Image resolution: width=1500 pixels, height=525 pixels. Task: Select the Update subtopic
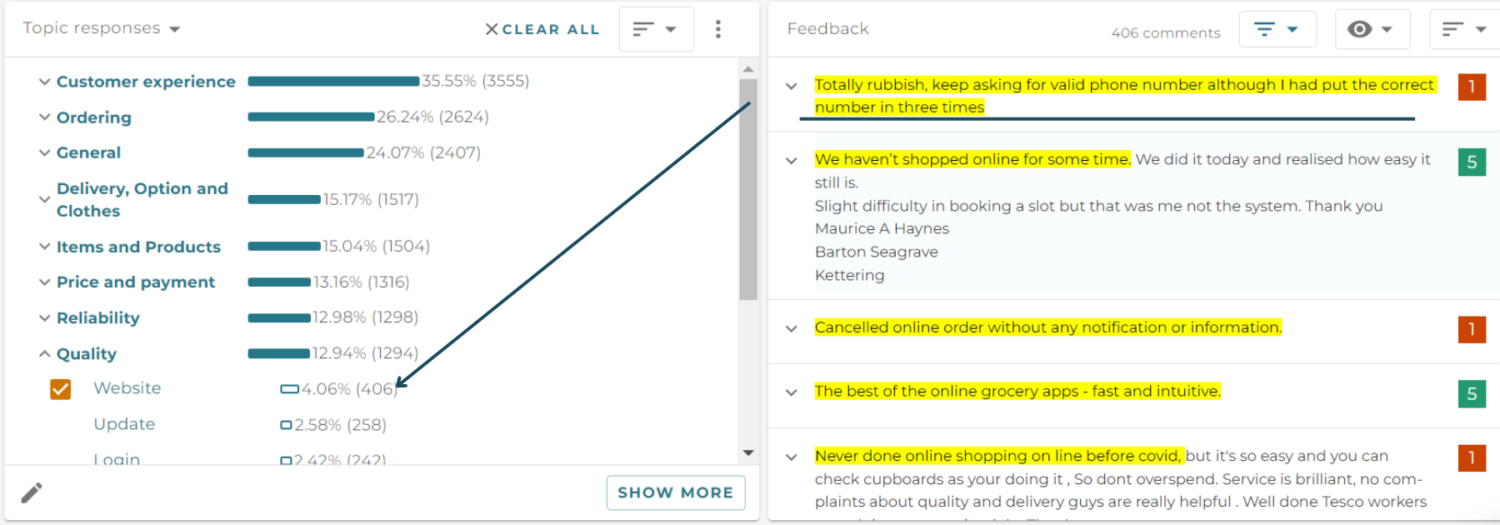pos(124,424)
